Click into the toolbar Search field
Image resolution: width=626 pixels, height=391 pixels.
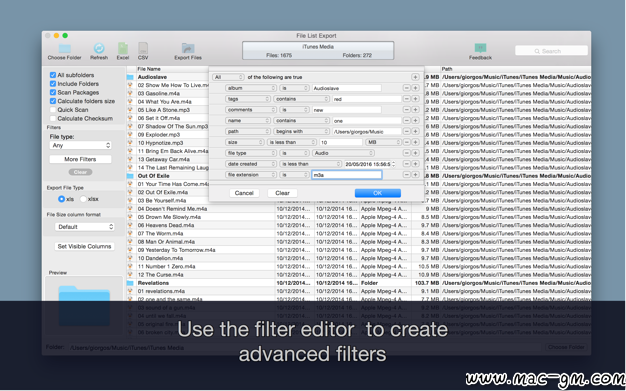(x=551, y=51)
